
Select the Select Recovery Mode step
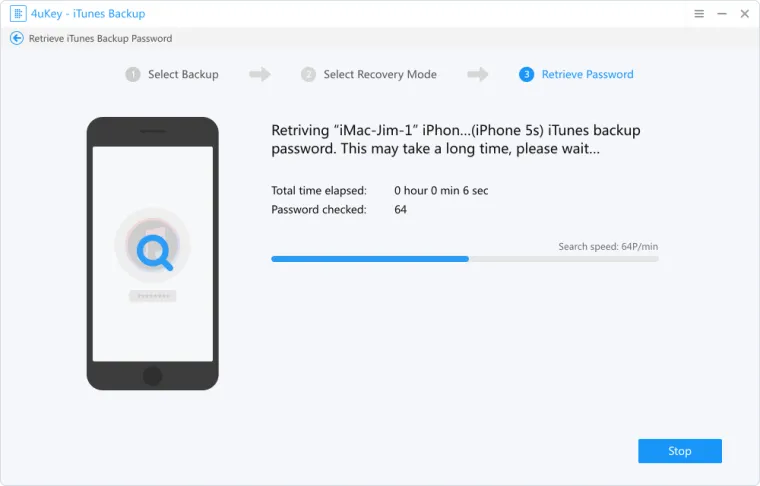click(380, 75)
